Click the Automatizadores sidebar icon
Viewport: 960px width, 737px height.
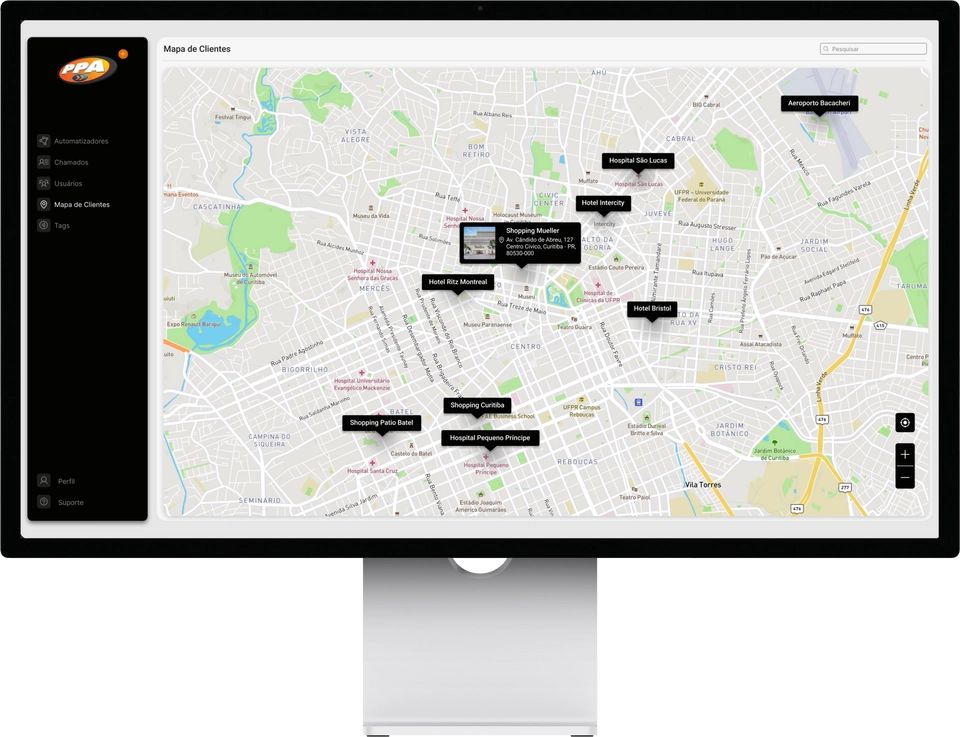click(x=43, y=141)
